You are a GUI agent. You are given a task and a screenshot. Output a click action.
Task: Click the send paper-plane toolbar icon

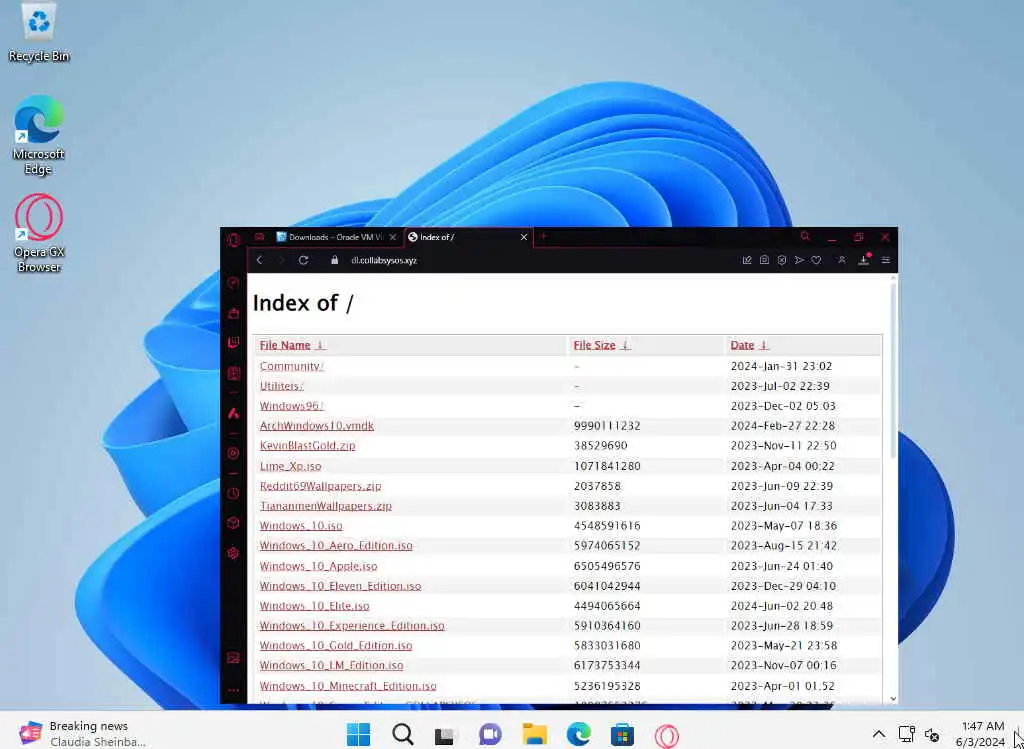(x=799, y=260)
